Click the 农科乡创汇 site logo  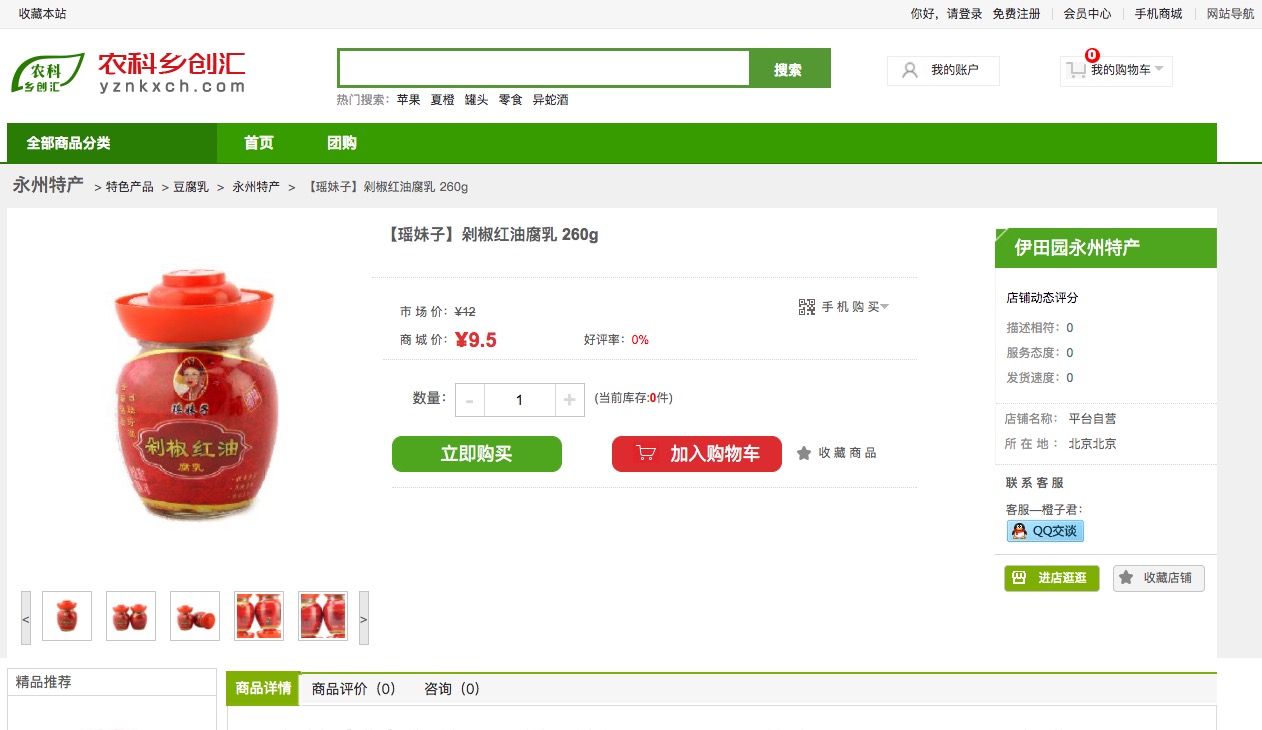pyautogui.click(x=128, y=72)
